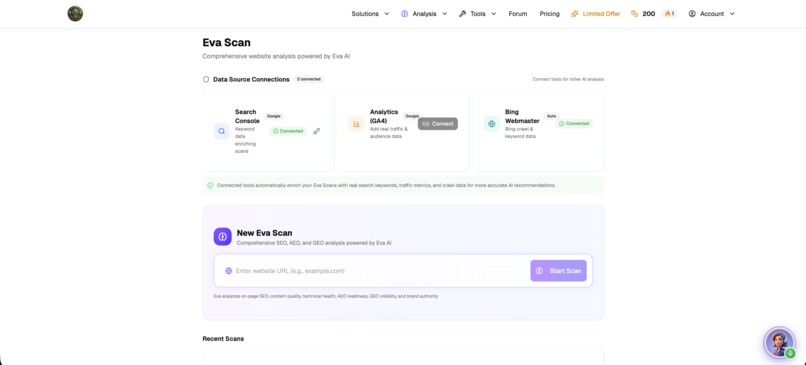The width and height of the screenshot is (806, 365).
Task: Open the Pricing page
Action: tap(549, 14)
